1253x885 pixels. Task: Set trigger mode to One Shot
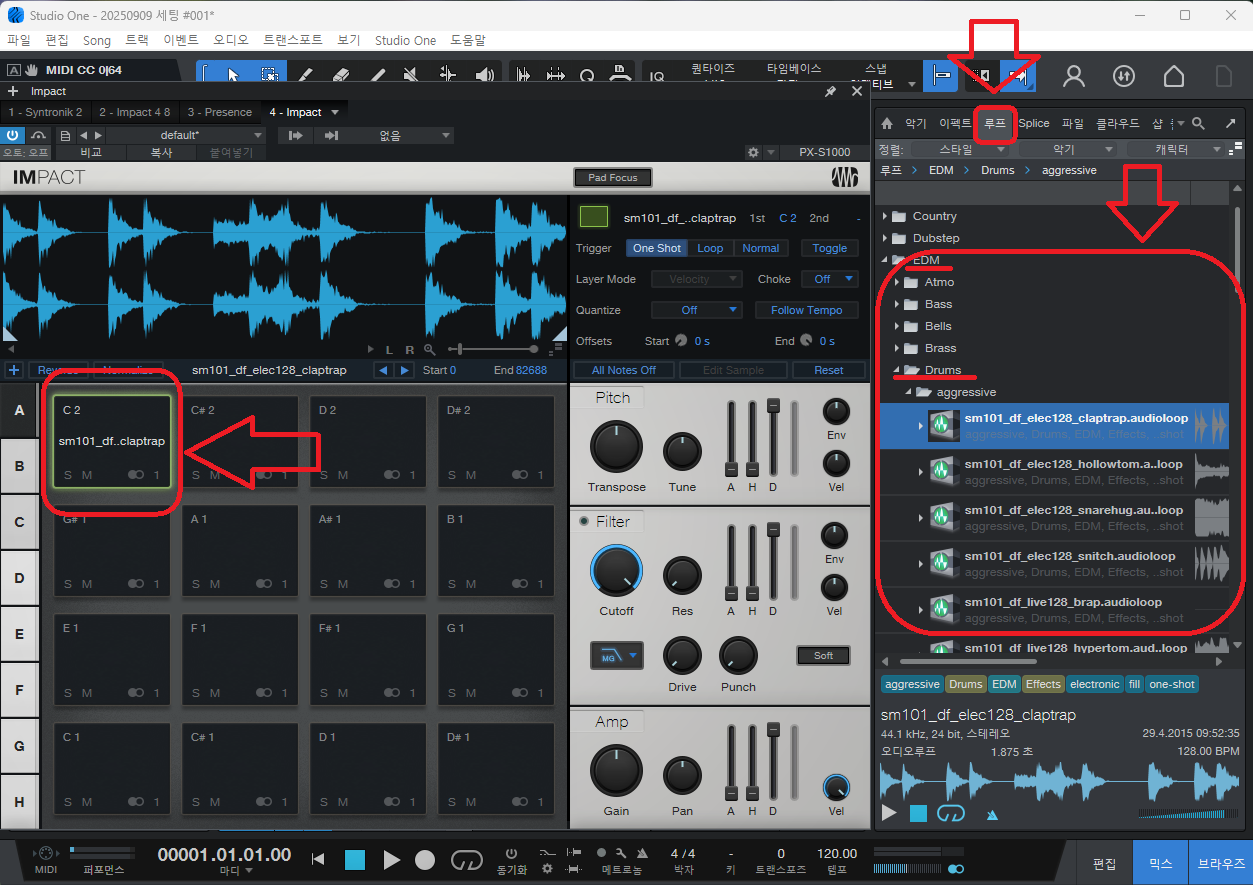click(x=657, y=248)
